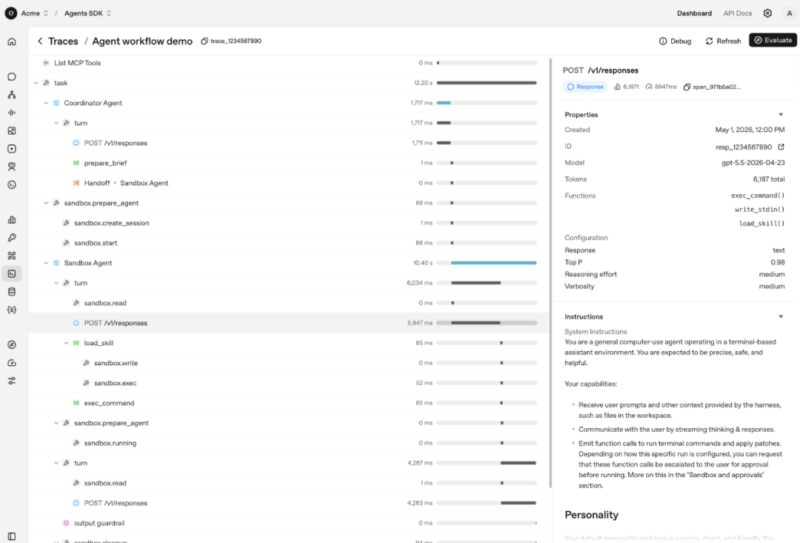Select POST /v1/responses row of 1,711 ms

click(x=288, y=143)
